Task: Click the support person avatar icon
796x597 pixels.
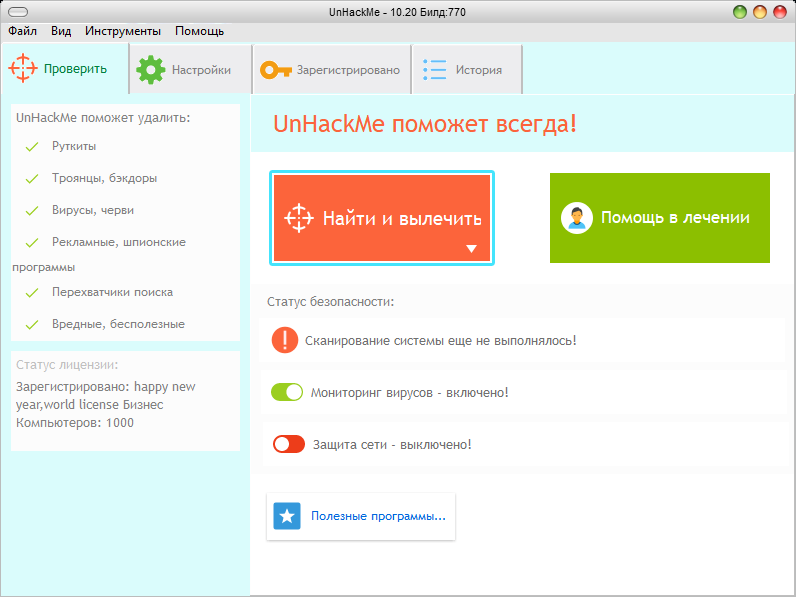Action: (576, 218)
